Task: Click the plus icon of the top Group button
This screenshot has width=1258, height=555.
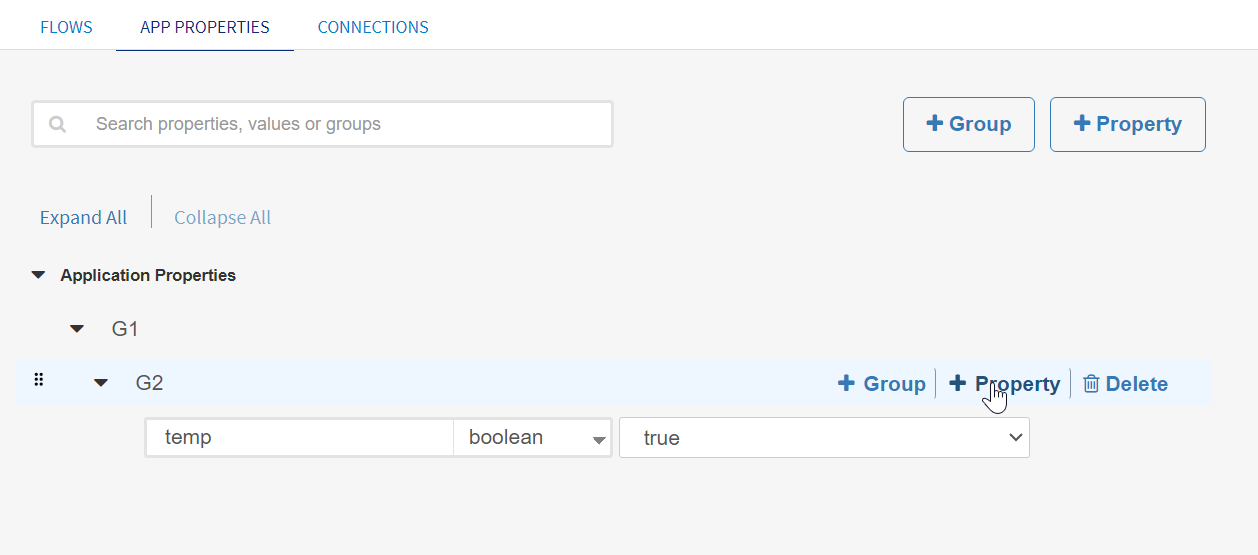Action: tap(935, 123)
